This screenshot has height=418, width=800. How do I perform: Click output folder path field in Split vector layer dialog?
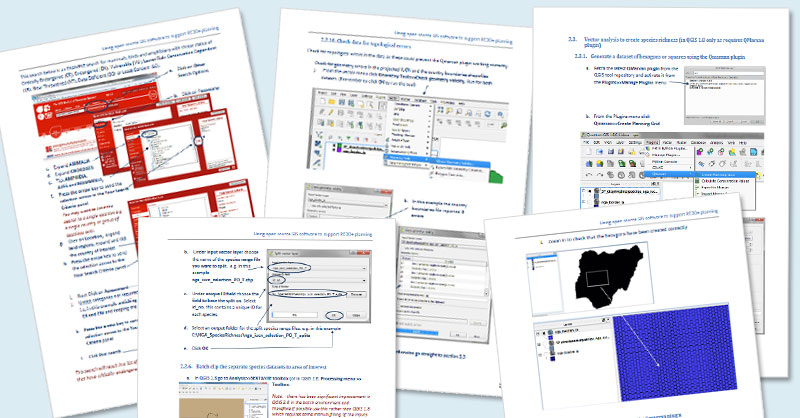(308, 294)
